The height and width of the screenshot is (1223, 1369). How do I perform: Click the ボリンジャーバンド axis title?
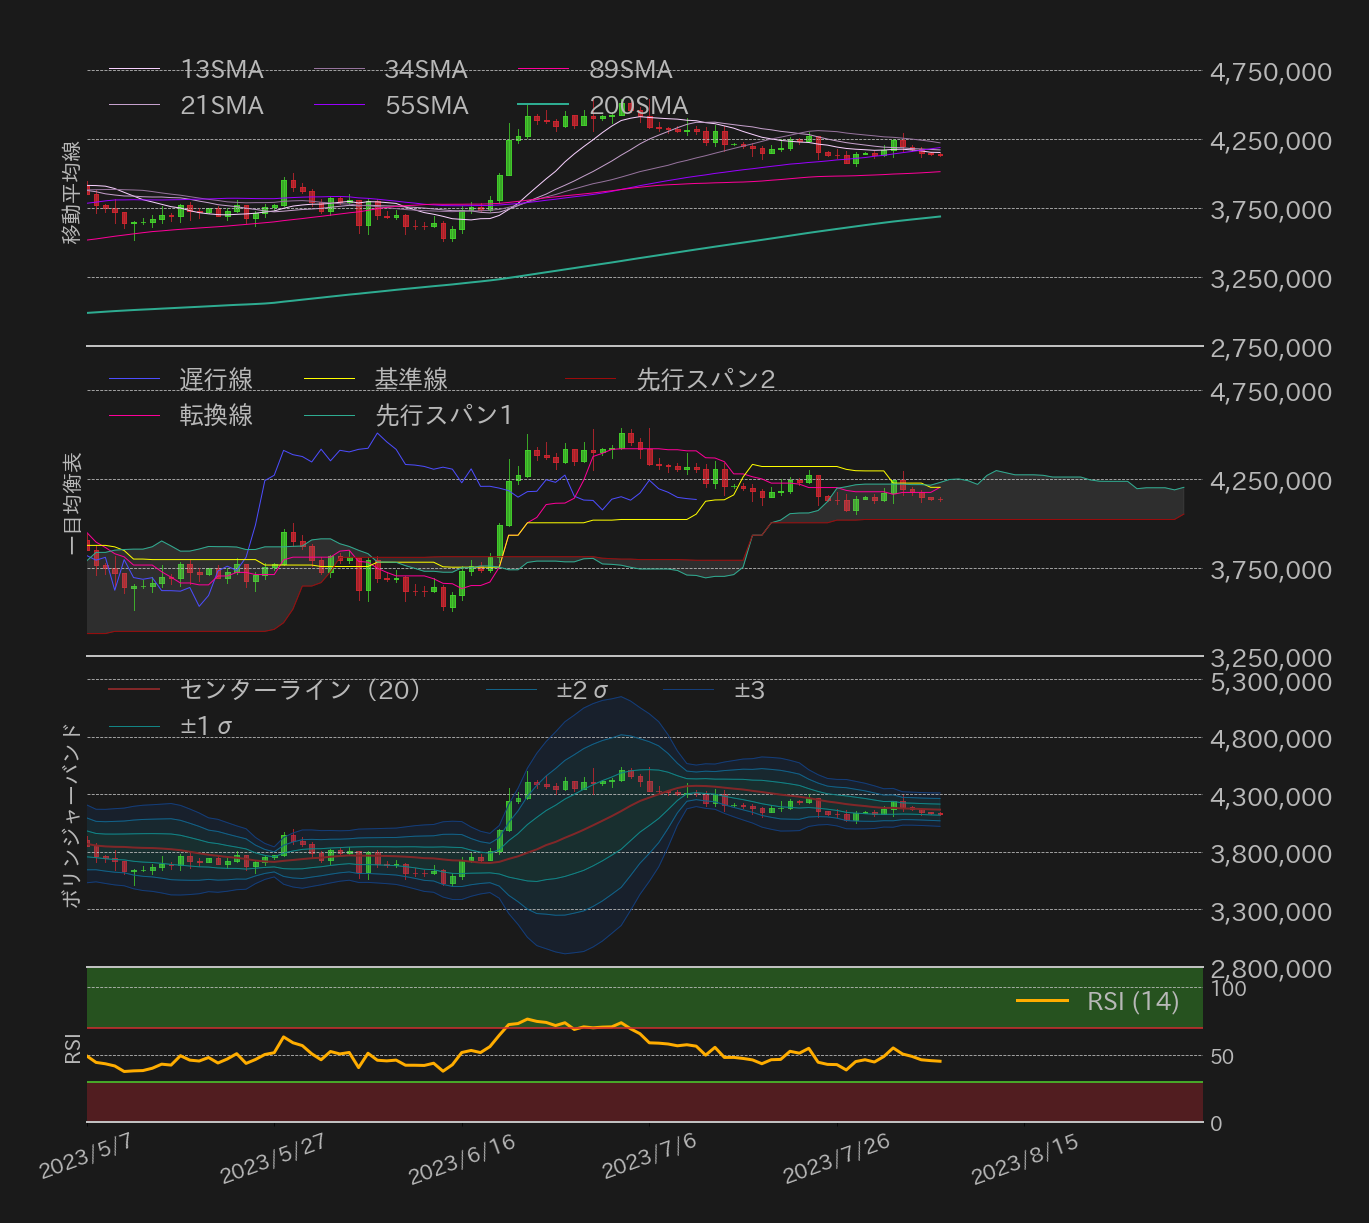tap(71, 815)
